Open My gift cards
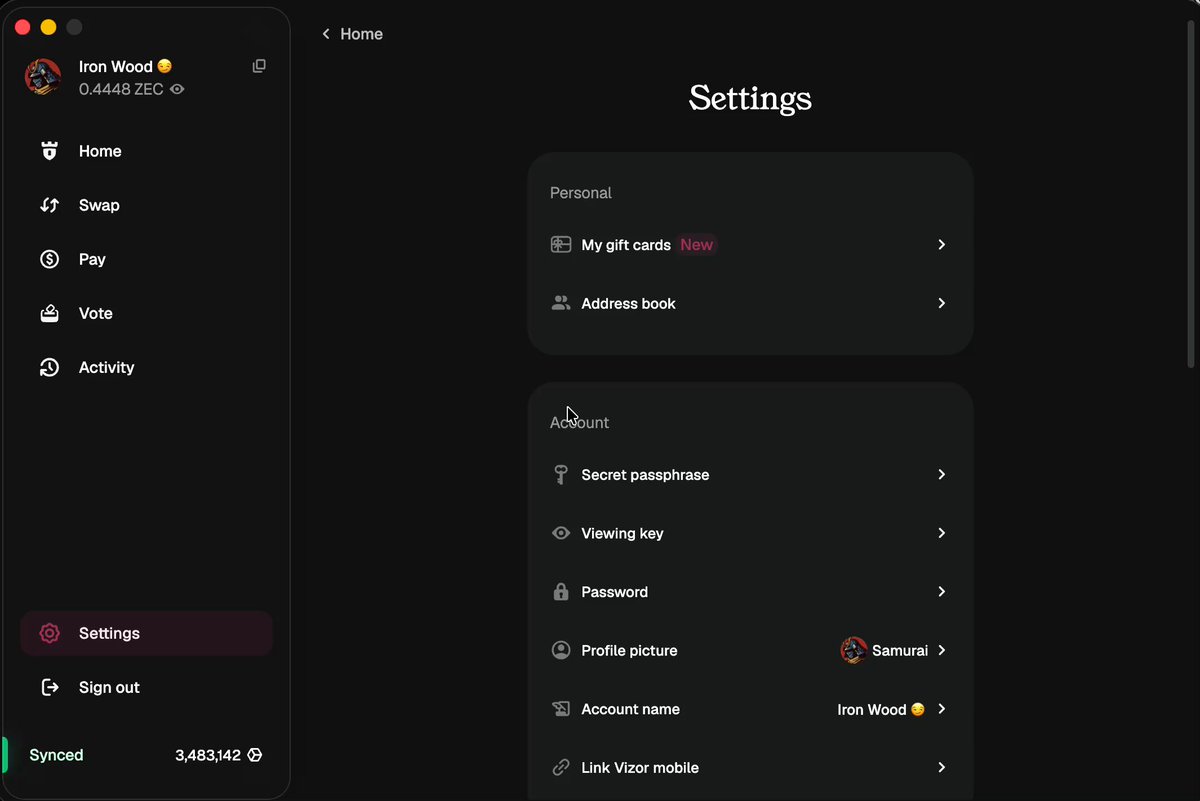The width and height of the screenshot is (1200, 801). coord(750,245)
